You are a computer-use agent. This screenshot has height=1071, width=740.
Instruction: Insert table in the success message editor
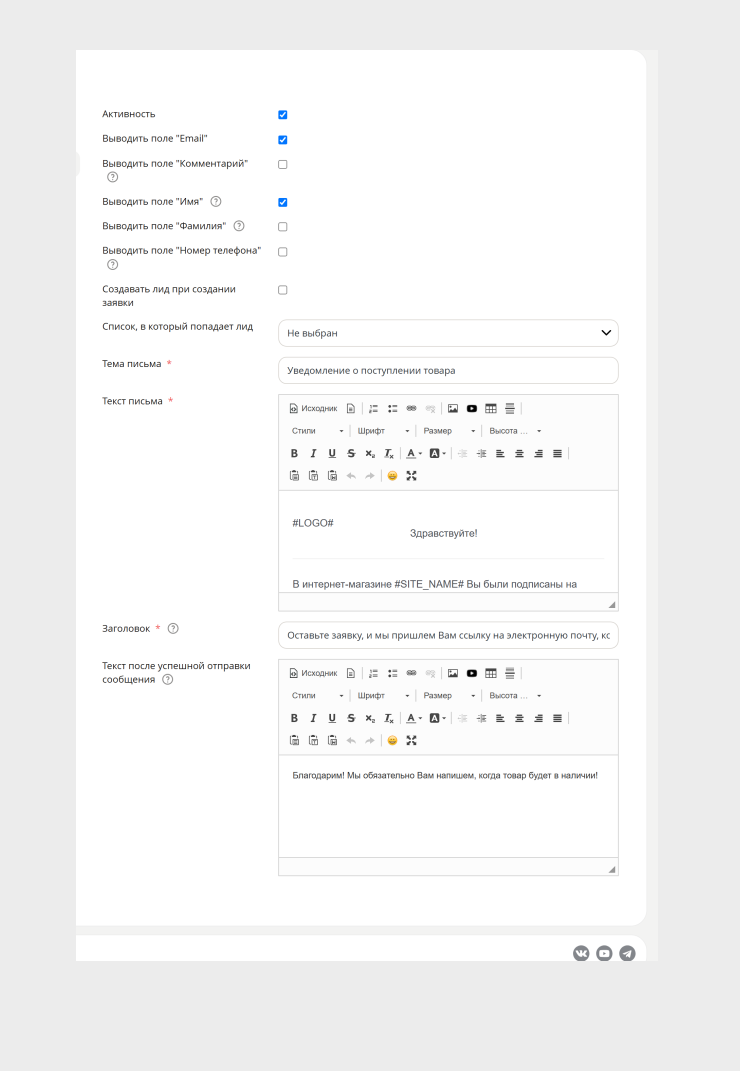[491, 673]
